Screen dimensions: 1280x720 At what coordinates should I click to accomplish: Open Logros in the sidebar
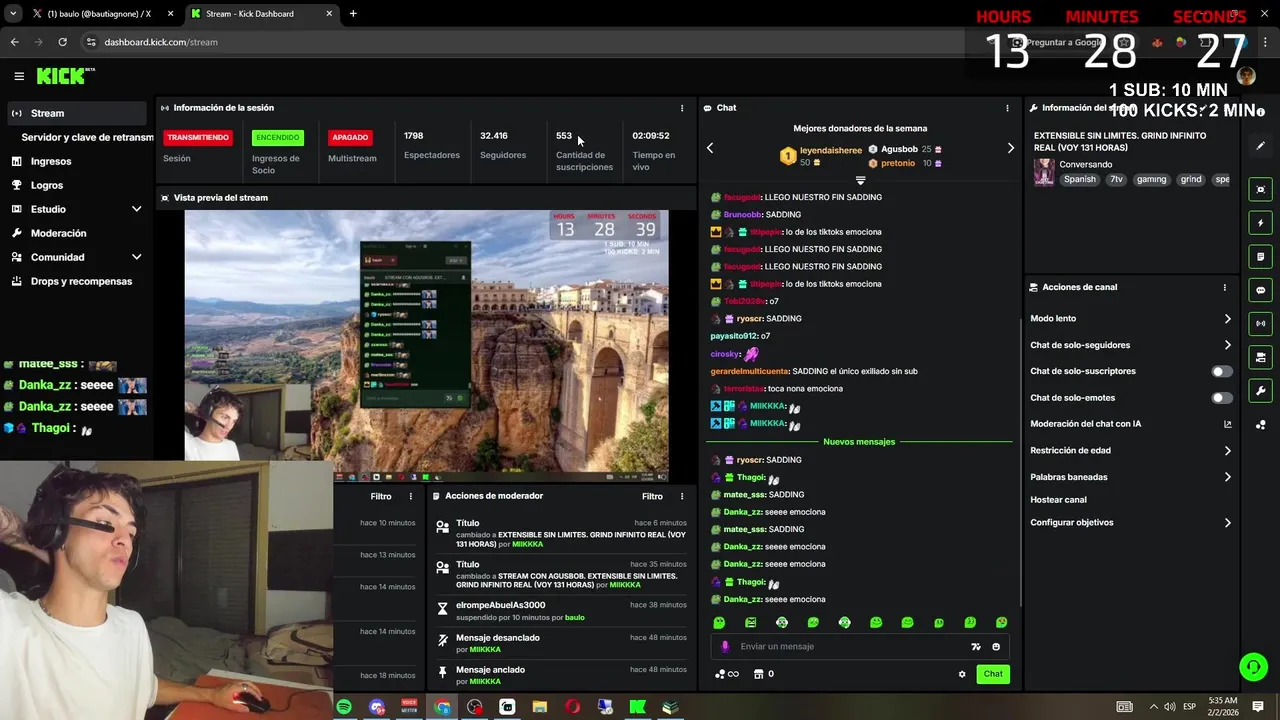pyautogui.click(x=47, y=185)
